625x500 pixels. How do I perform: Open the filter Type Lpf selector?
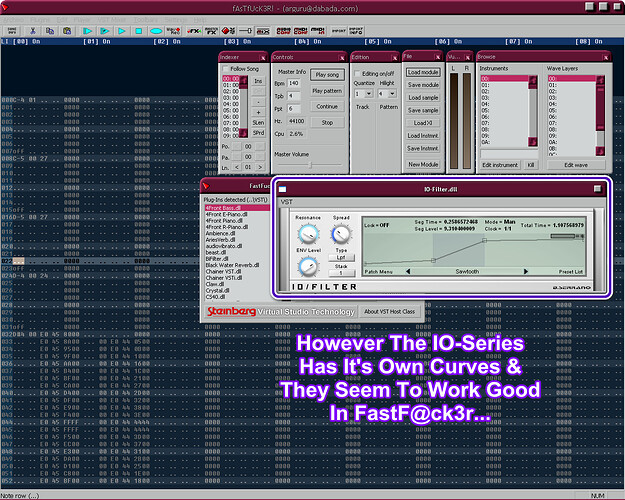(341, 258)
